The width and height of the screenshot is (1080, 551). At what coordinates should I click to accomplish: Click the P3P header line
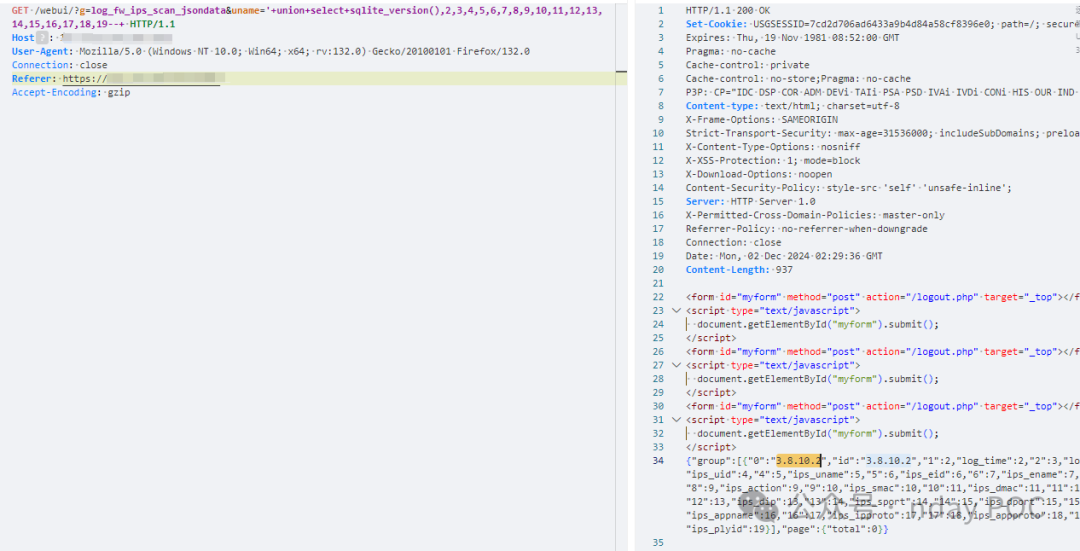(x=882, y=92)
